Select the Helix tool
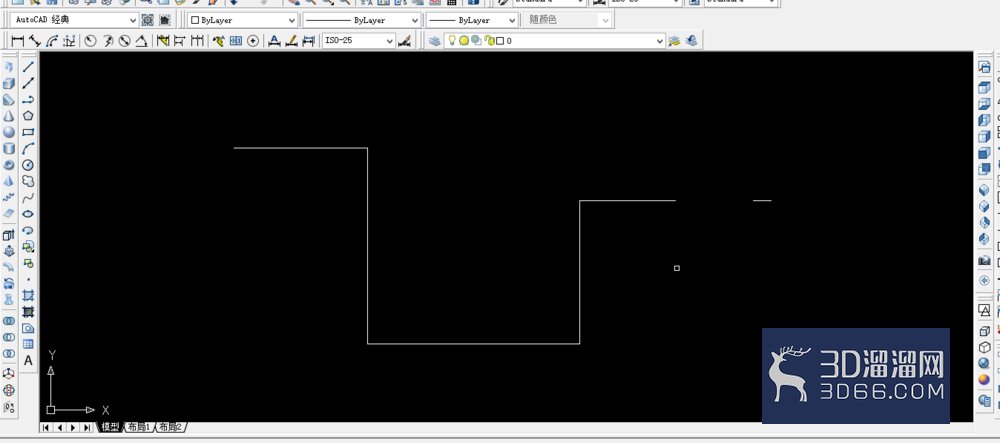 pos(9,198)
